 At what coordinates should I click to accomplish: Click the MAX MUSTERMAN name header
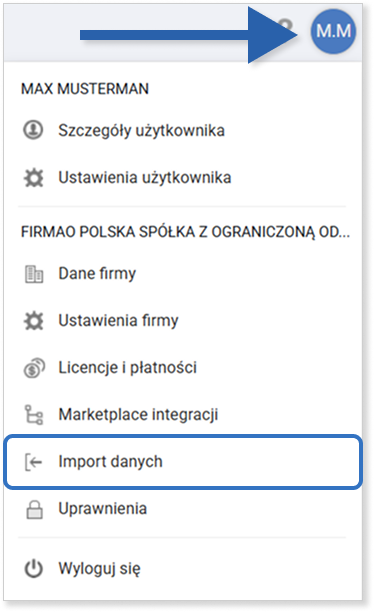(85, 89)
